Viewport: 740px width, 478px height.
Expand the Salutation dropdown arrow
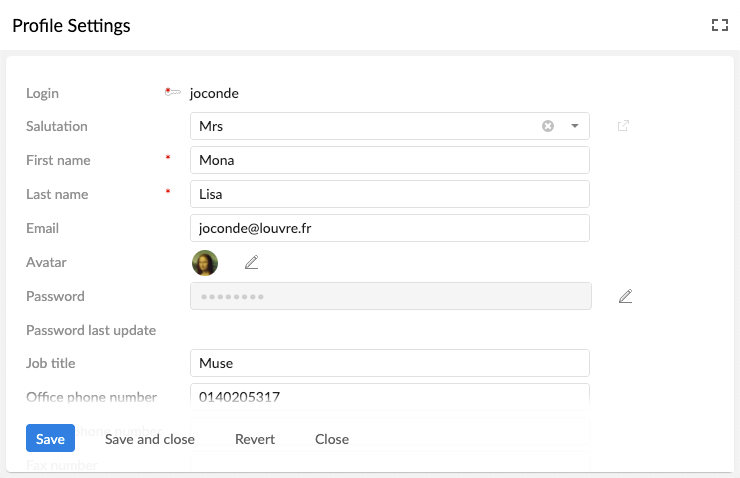575,126
